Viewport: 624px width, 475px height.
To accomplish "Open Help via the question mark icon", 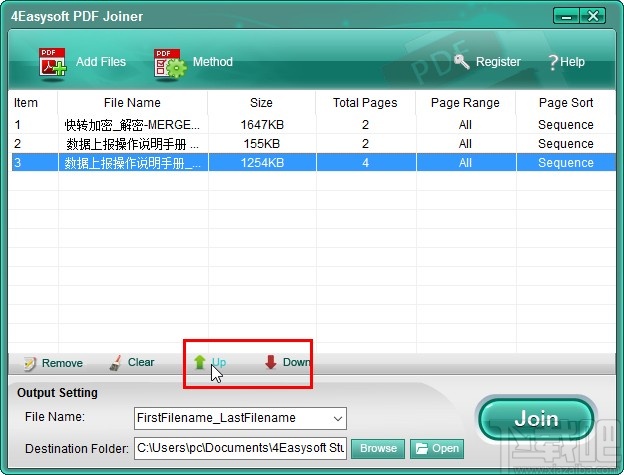I will (x=553, y=62).
